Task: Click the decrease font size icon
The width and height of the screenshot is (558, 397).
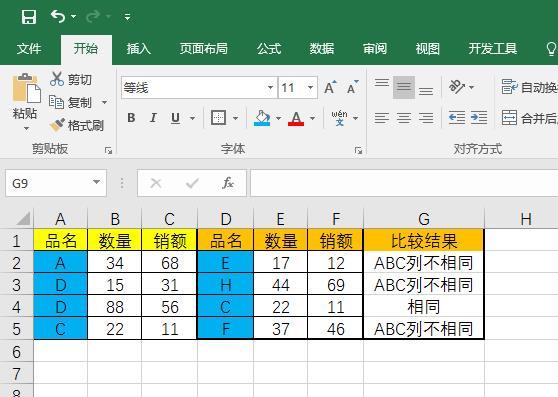Action: pyautogui.click(x=352, y=87)
